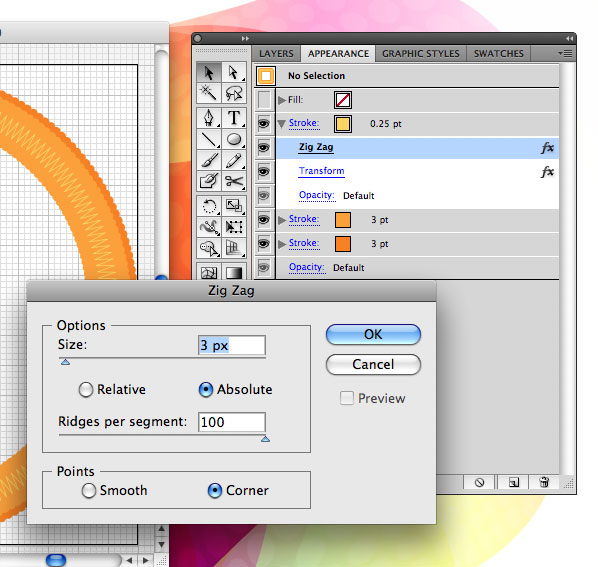This screenshot has height=567, width=598.
Task: Expand the lighter orange 3 pt Stroke
Action: tap(282, 220)
